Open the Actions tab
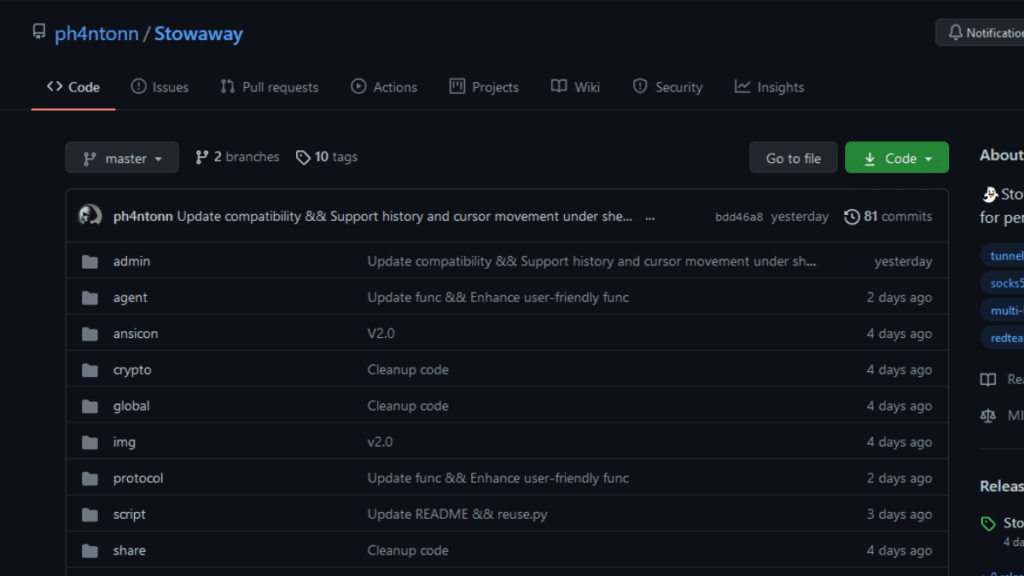This screenshot has width=1024, height=576. point(383,87)
